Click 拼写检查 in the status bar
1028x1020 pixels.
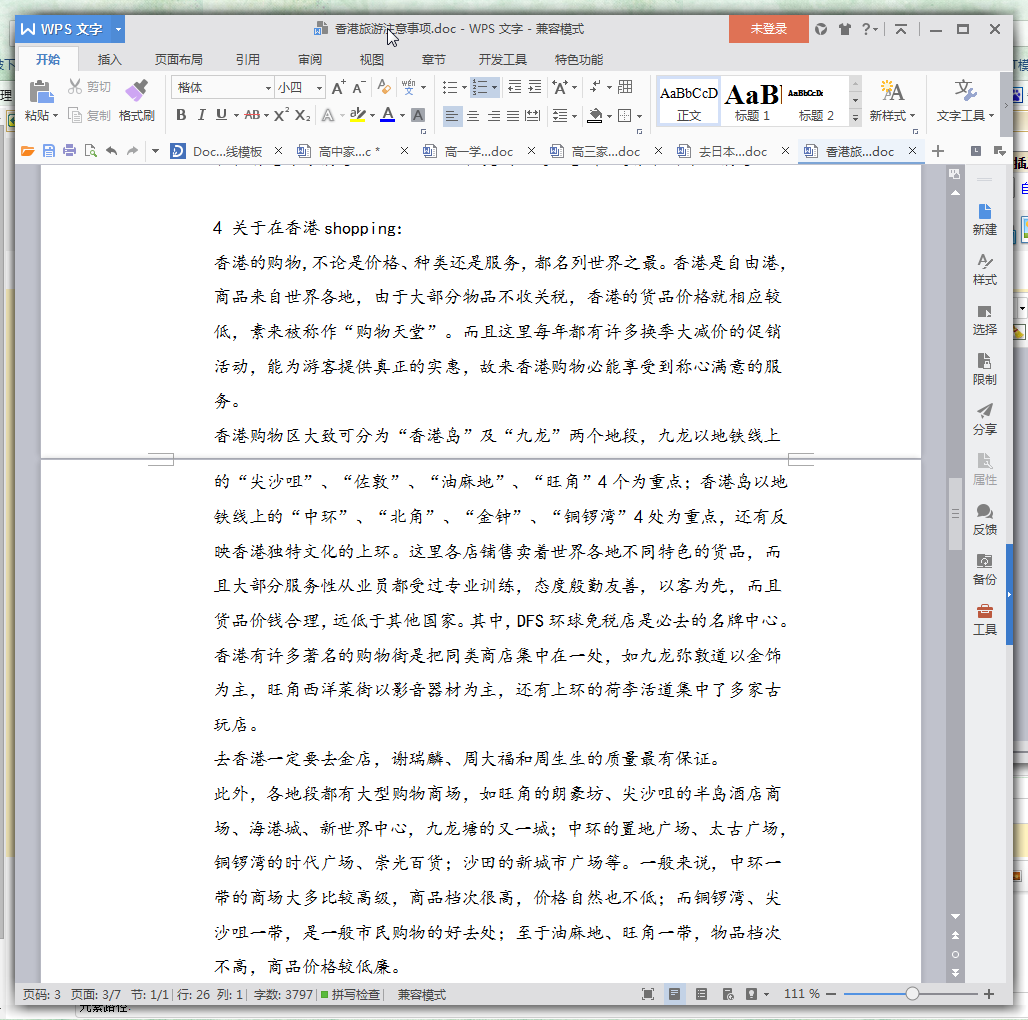point(351,994)
